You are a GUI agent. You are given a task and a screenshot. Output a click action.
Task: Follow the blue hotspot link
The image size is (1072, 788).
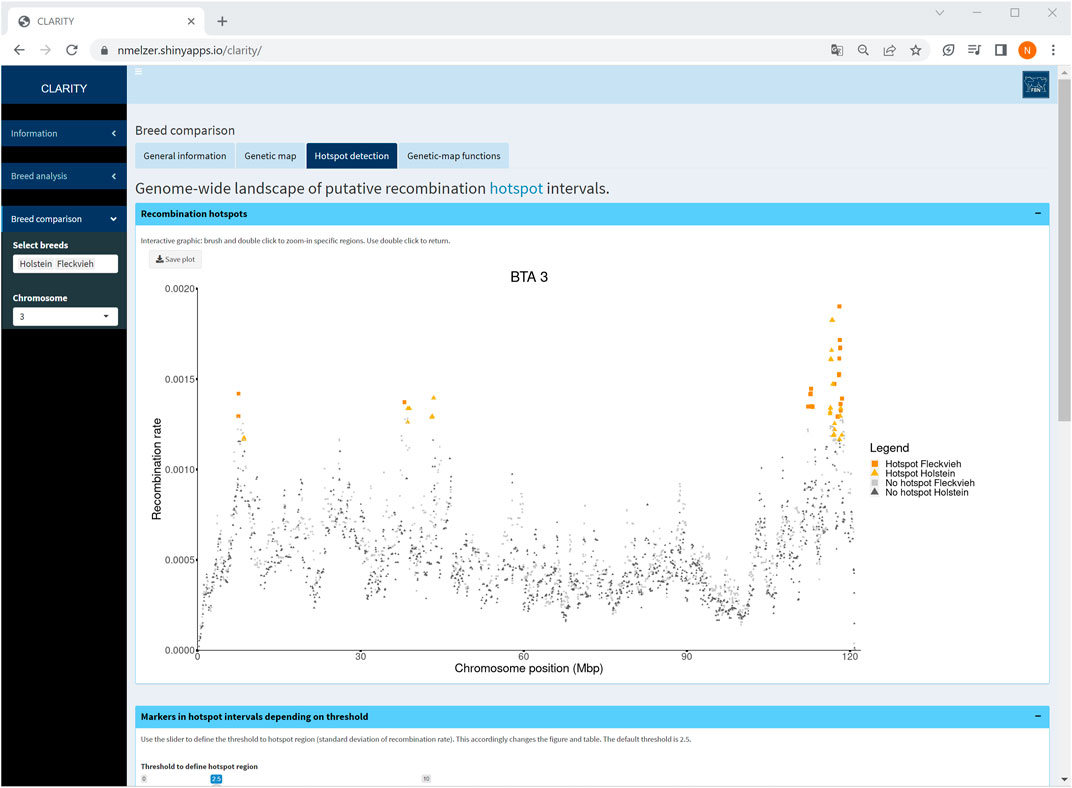click(516, 189)
